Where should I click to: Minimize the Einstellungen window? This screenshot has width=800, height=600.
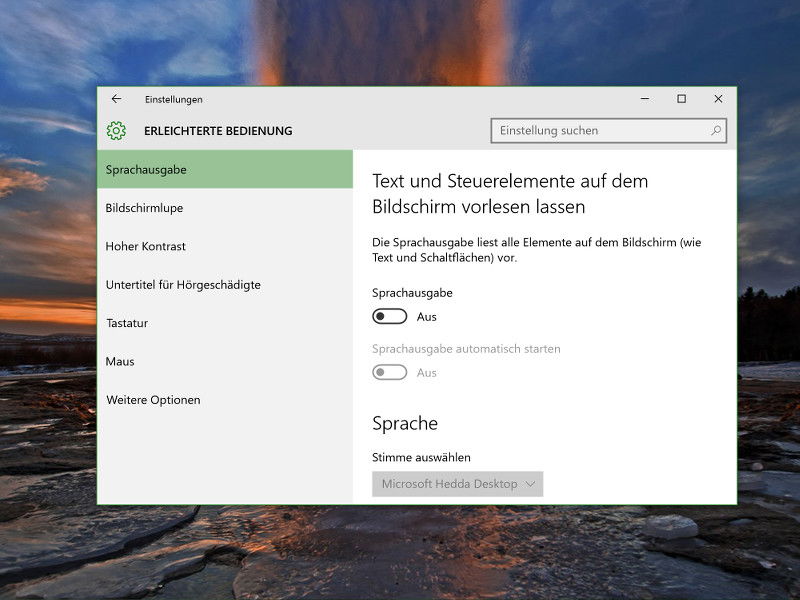645,98
